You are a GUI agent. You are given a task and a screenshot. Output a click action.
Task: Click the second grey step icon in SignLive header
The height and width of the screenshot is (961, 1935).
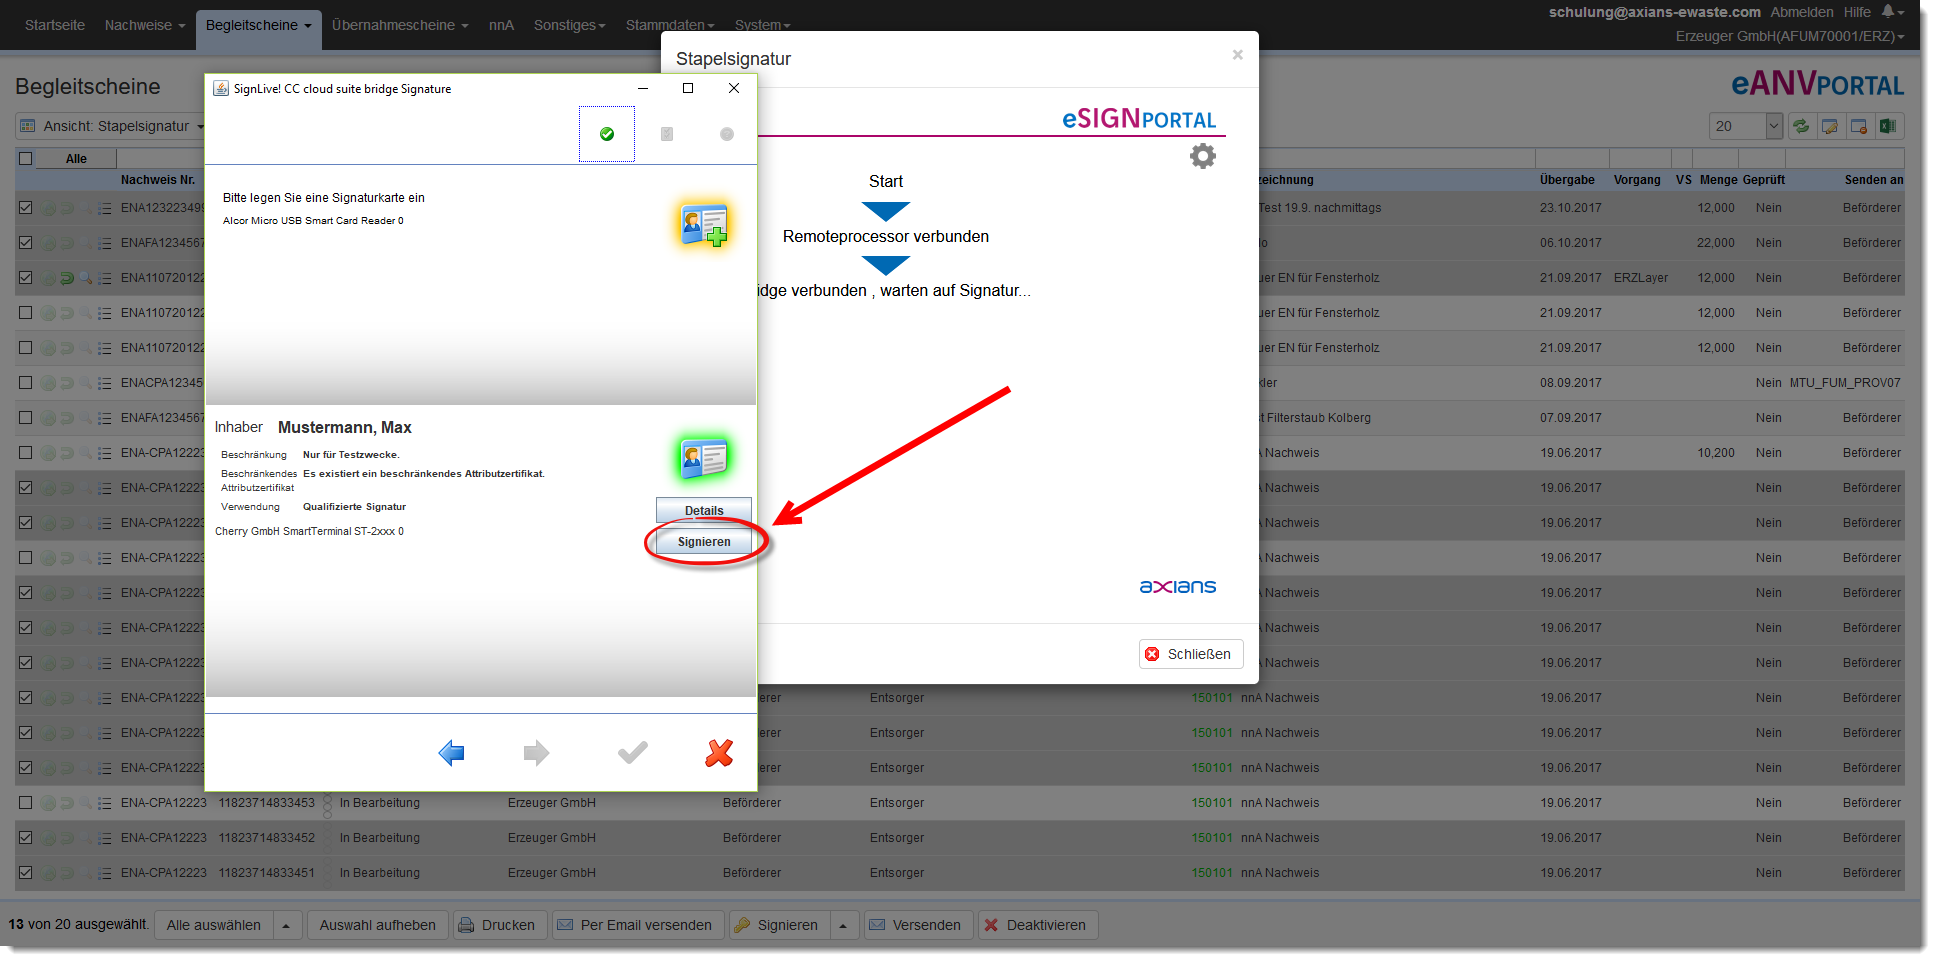click(x=667, y=134)
